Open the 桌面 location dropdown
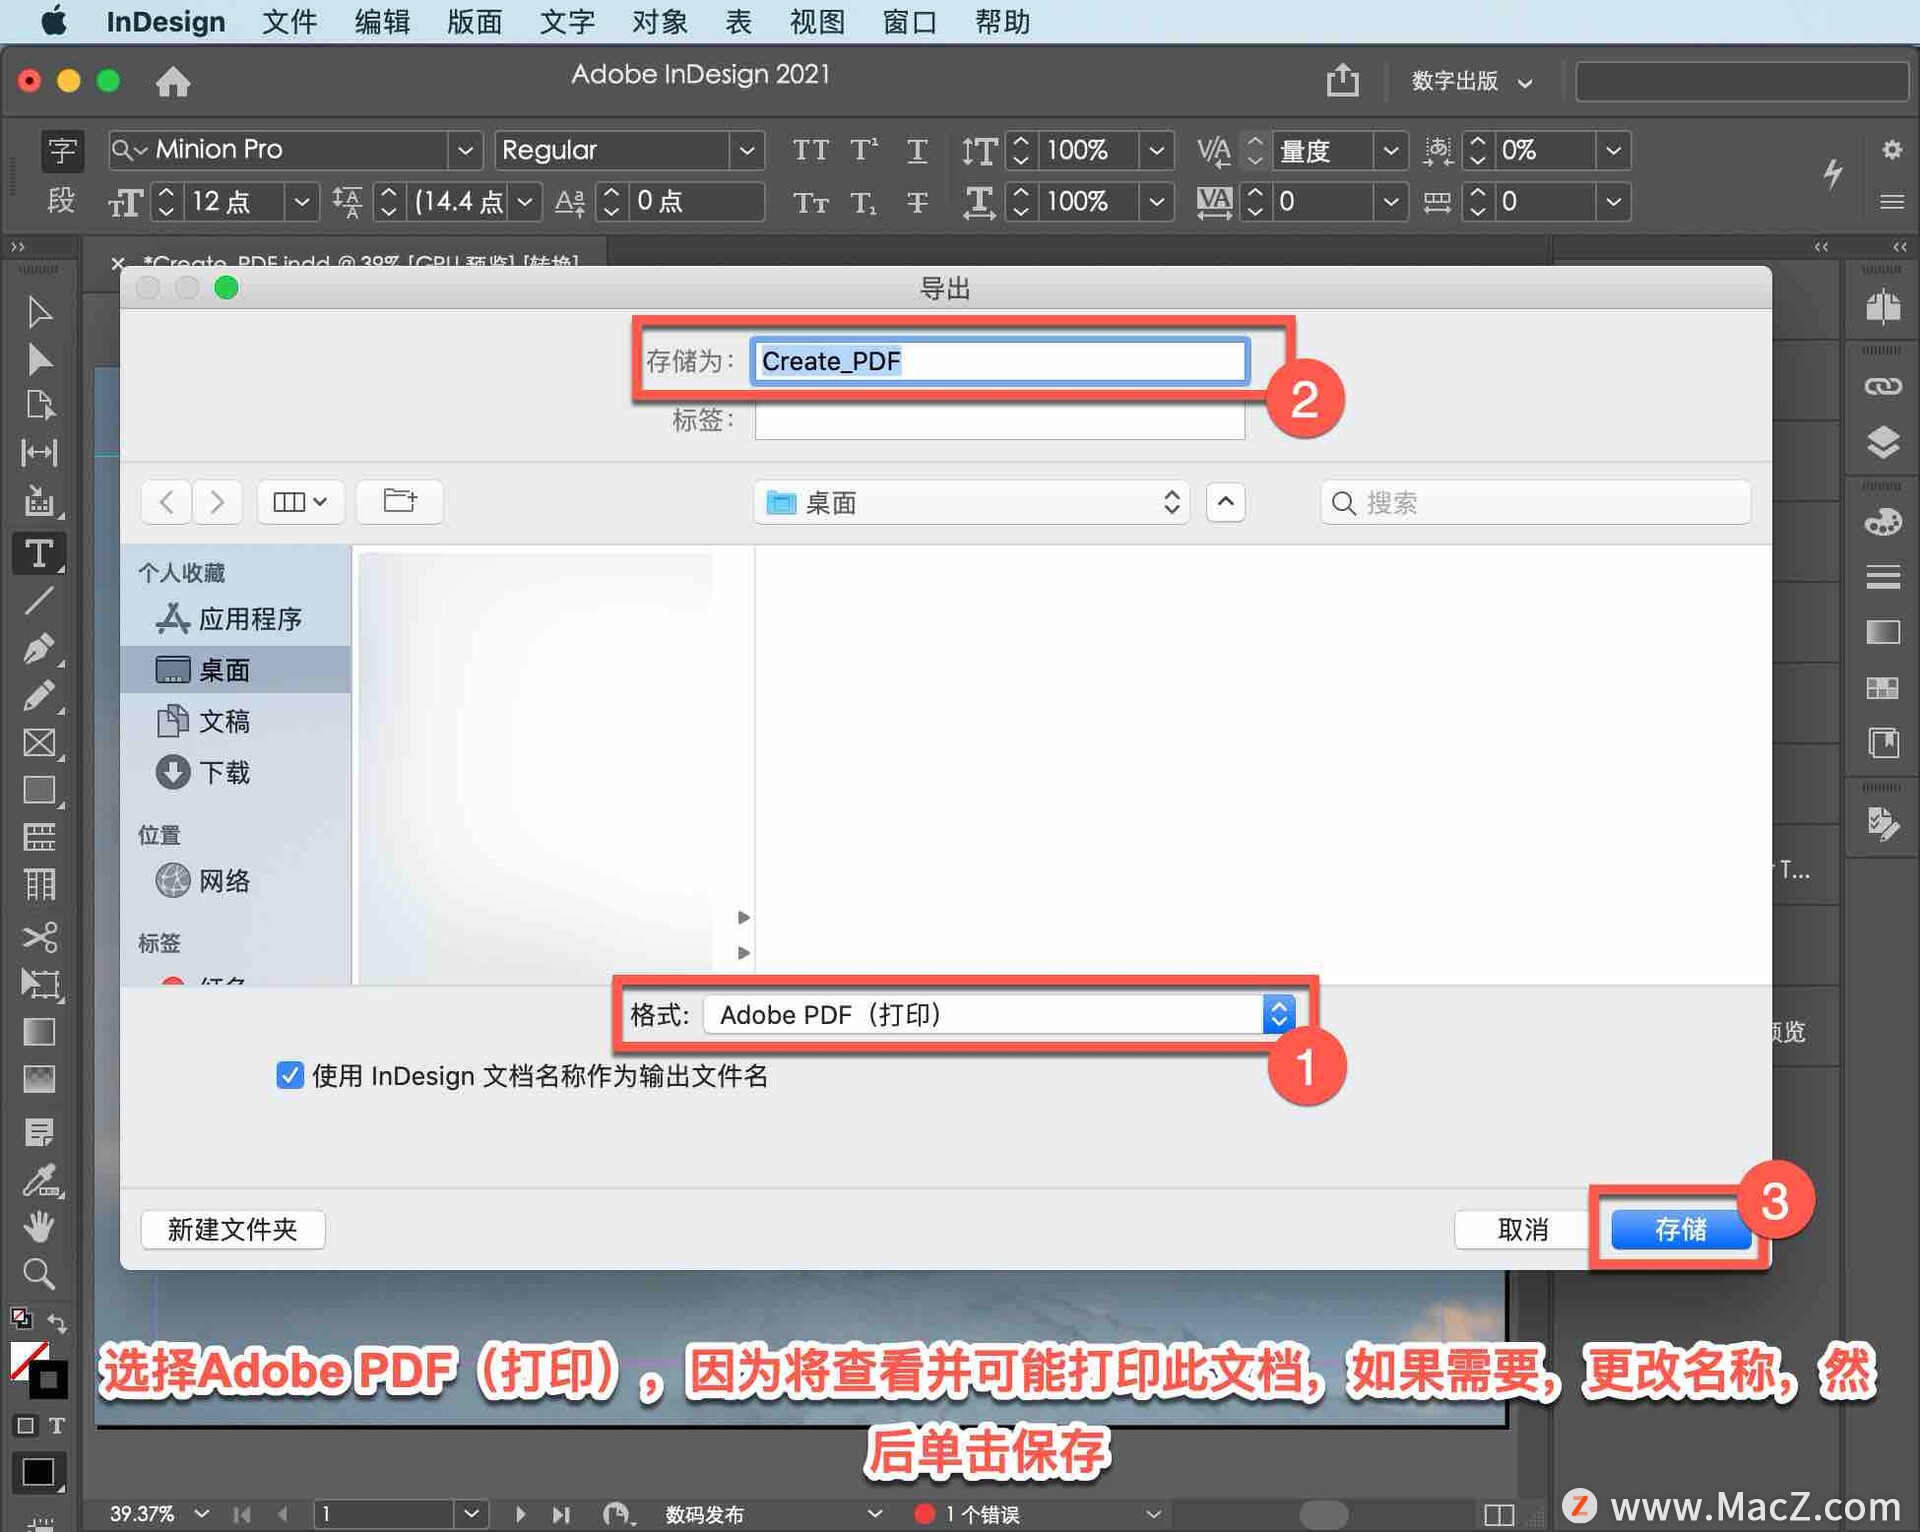The height and width of the screenshot is (1532, 1920). tap(971, 502)
